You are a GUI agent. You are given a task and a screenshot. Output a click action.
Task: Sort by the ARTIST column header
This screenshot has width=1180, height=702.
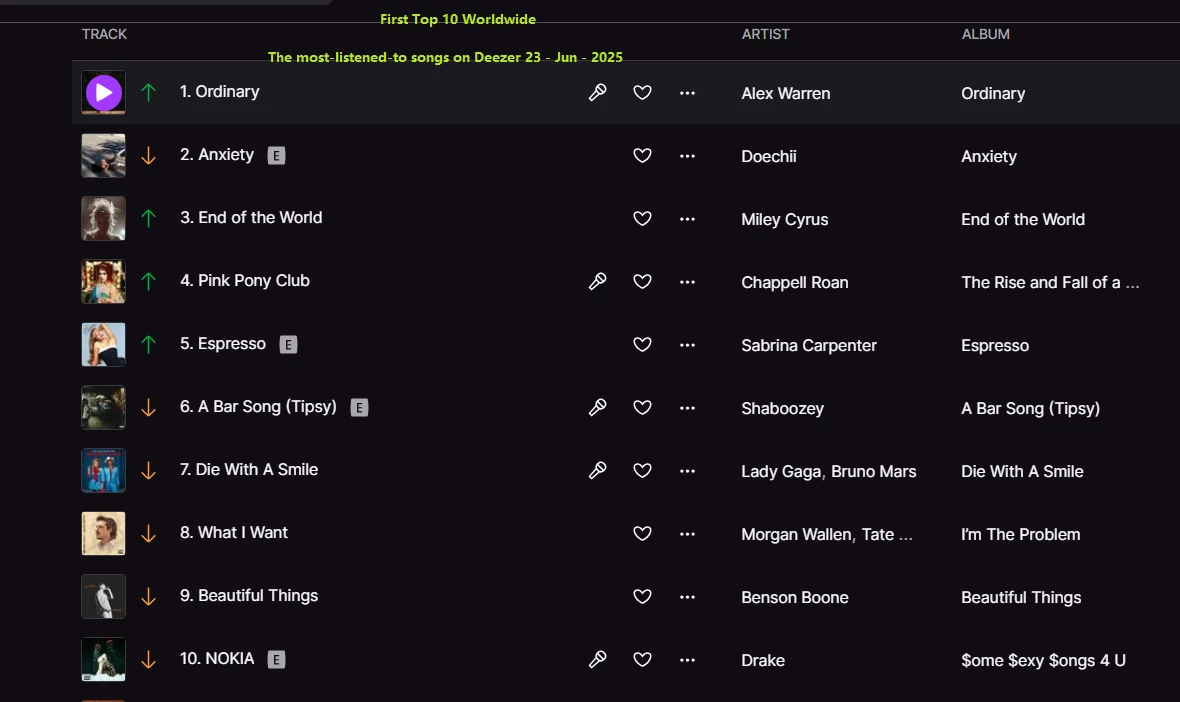tap(765, 34)
